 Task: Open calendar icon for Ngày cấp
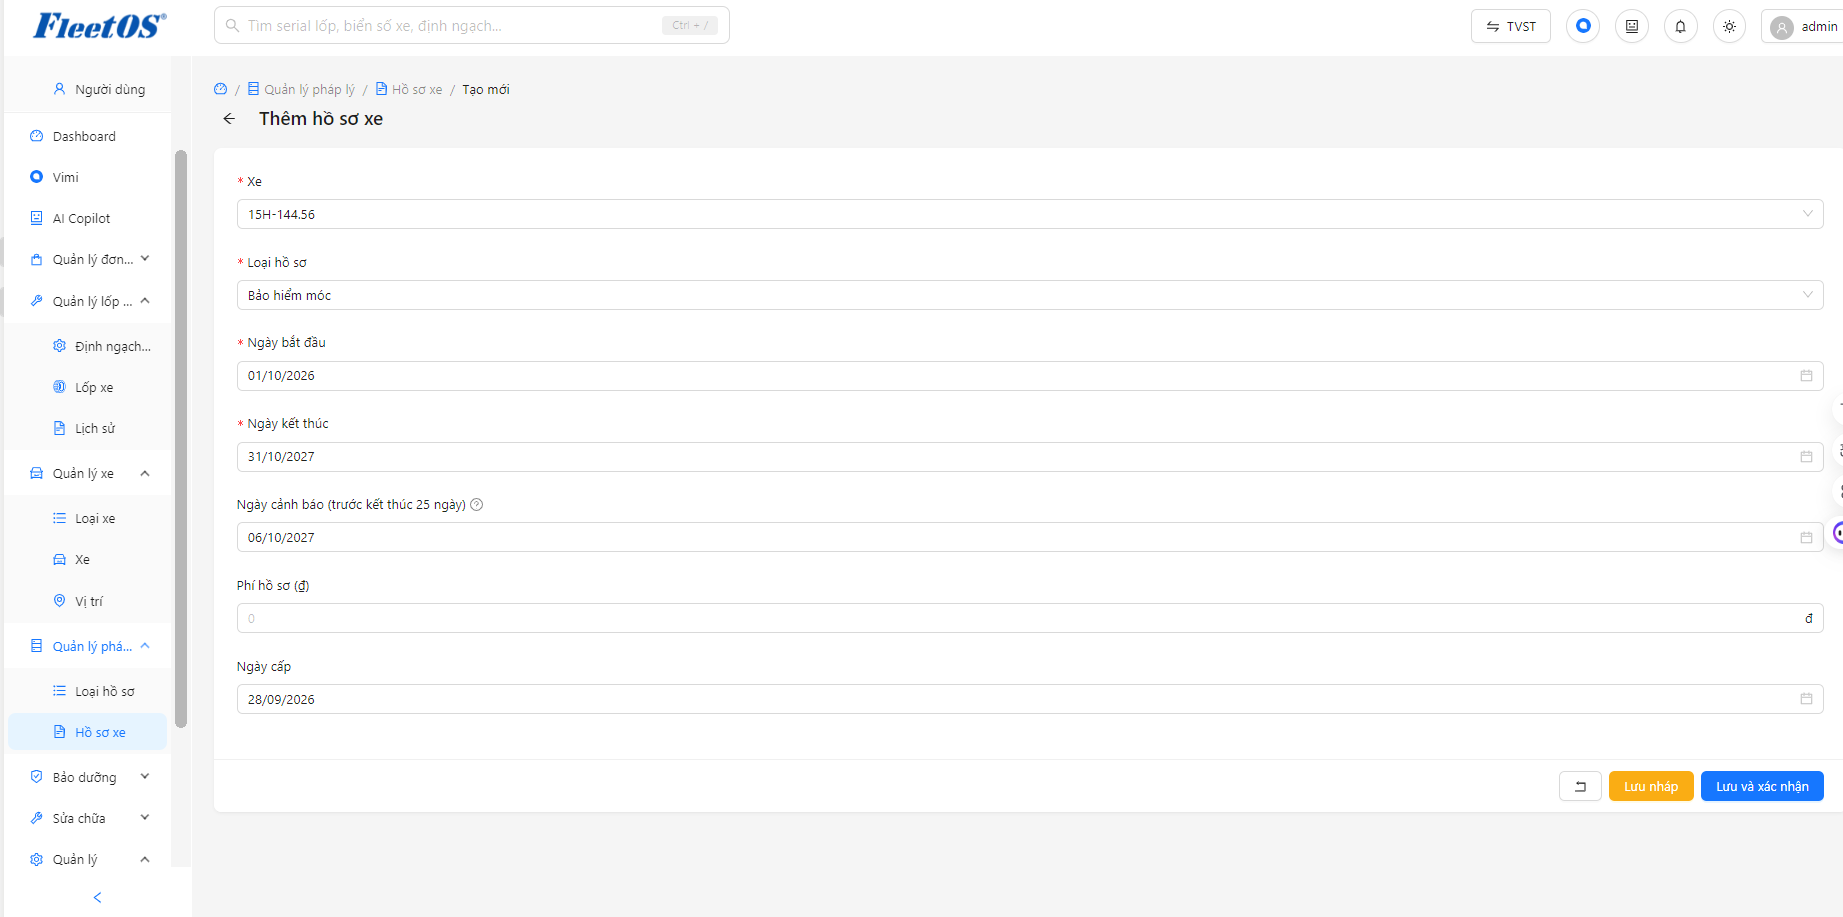click(1806, 699)
